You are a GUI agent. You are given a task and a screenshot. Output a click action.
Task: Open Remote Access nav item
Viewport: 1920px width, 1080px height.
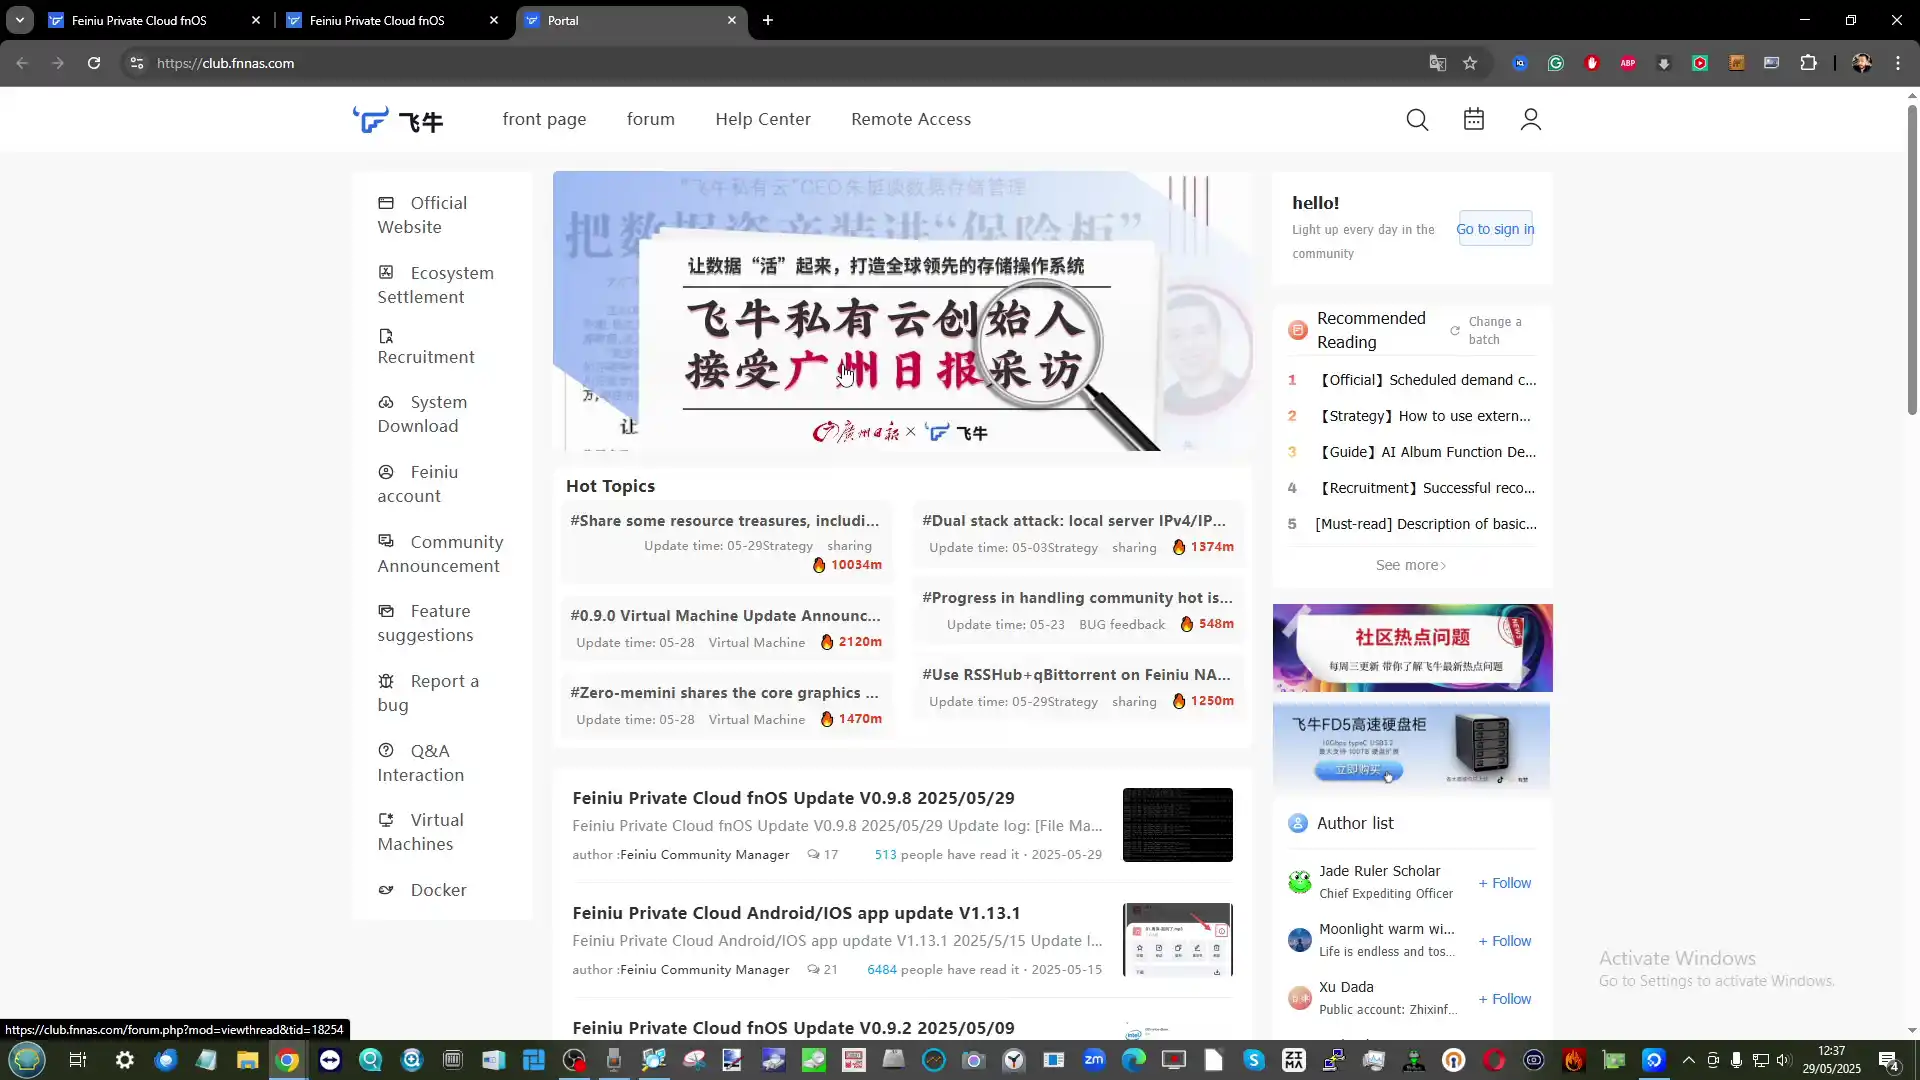click(x=911, y=119)
